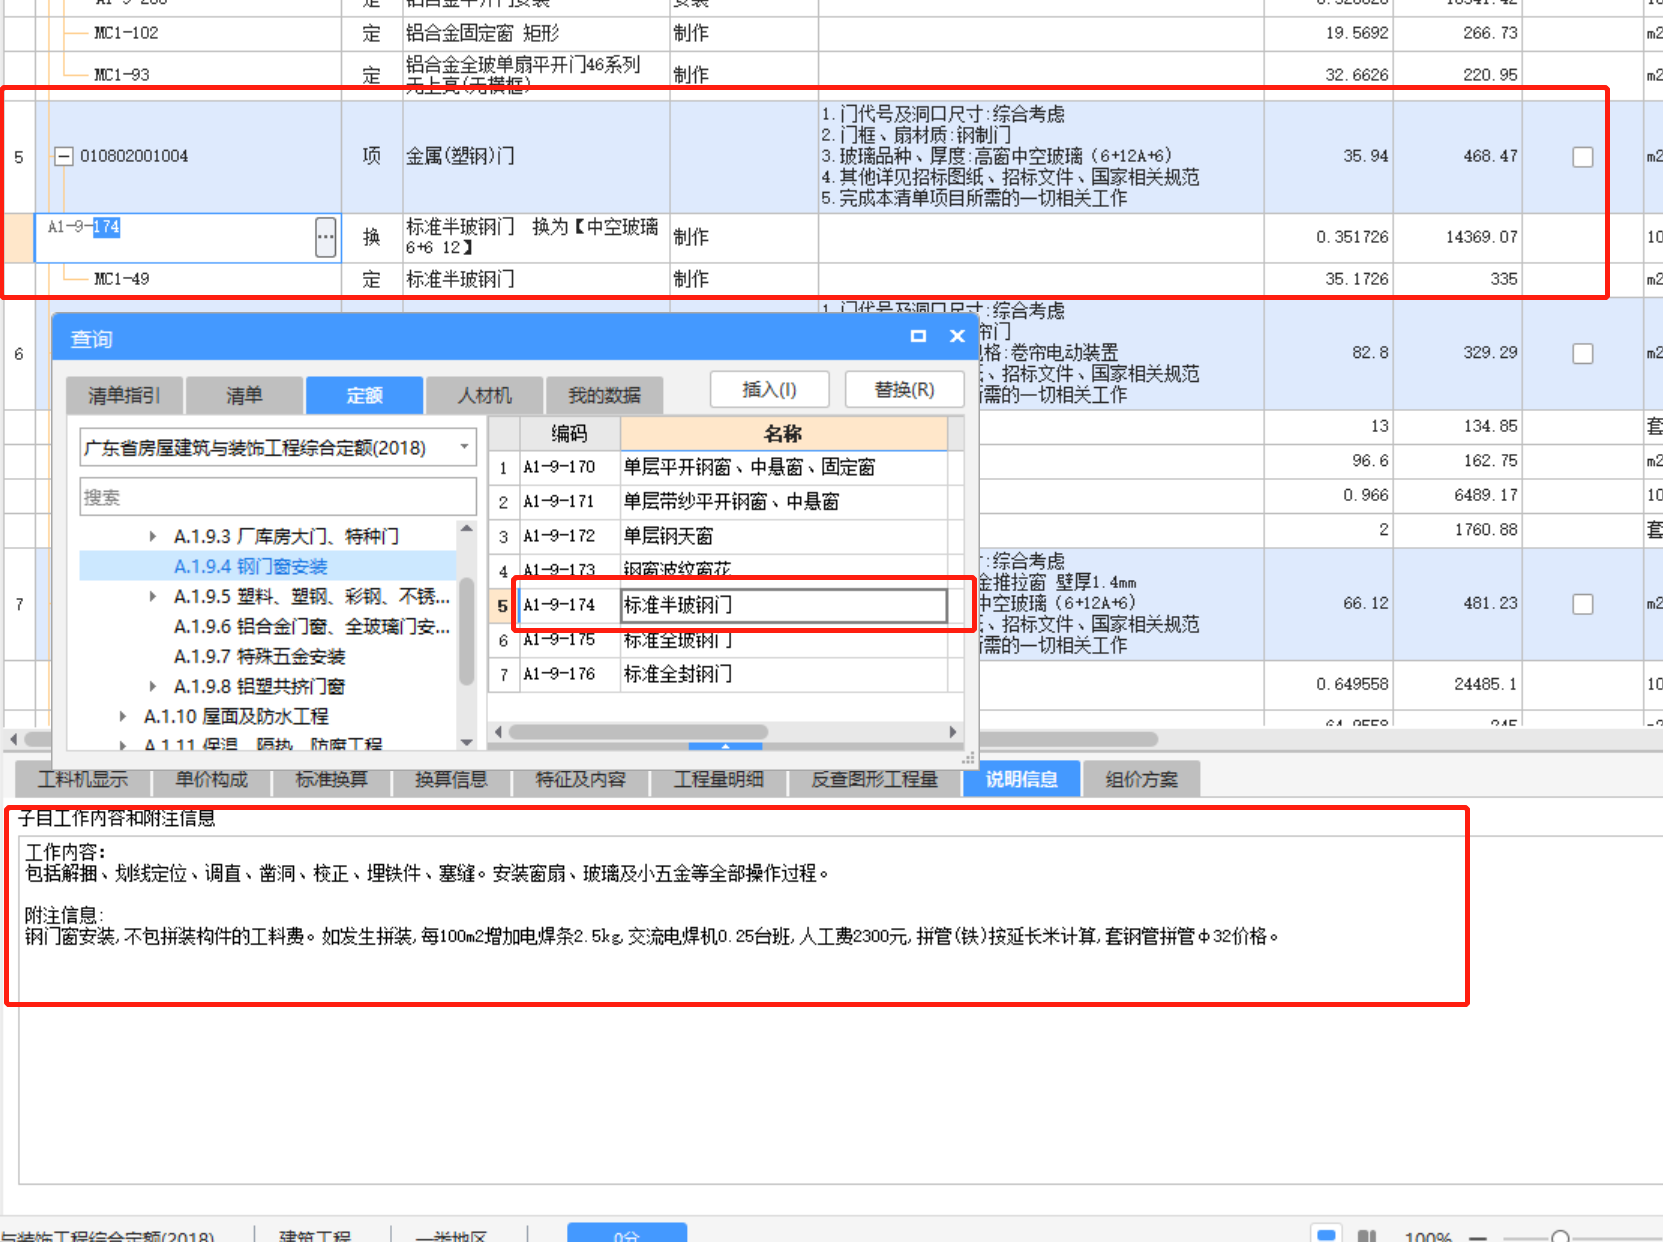This screenshot has height=1242, width=1663.
Task: Click the dialog list scroll-right arrow
Action: tap(953, 732)
